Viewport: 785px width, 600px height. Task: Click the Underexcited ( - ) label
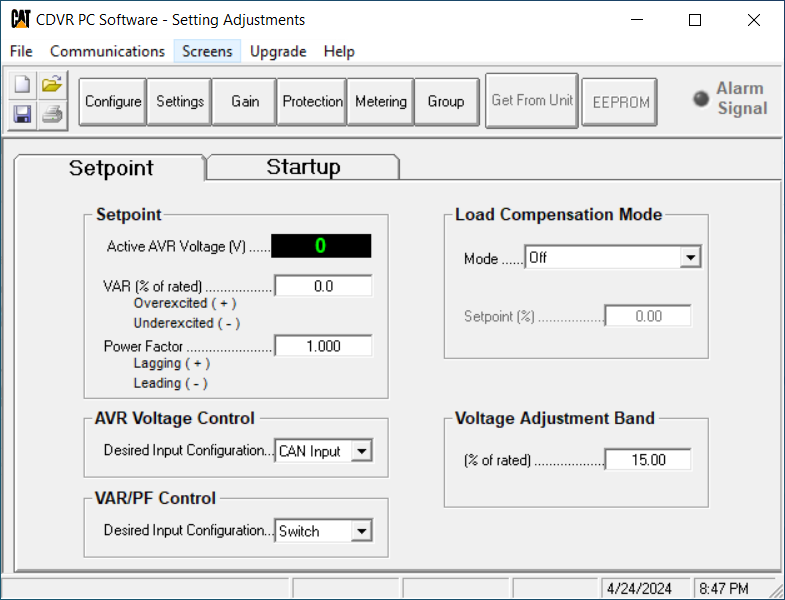[187, 324]
